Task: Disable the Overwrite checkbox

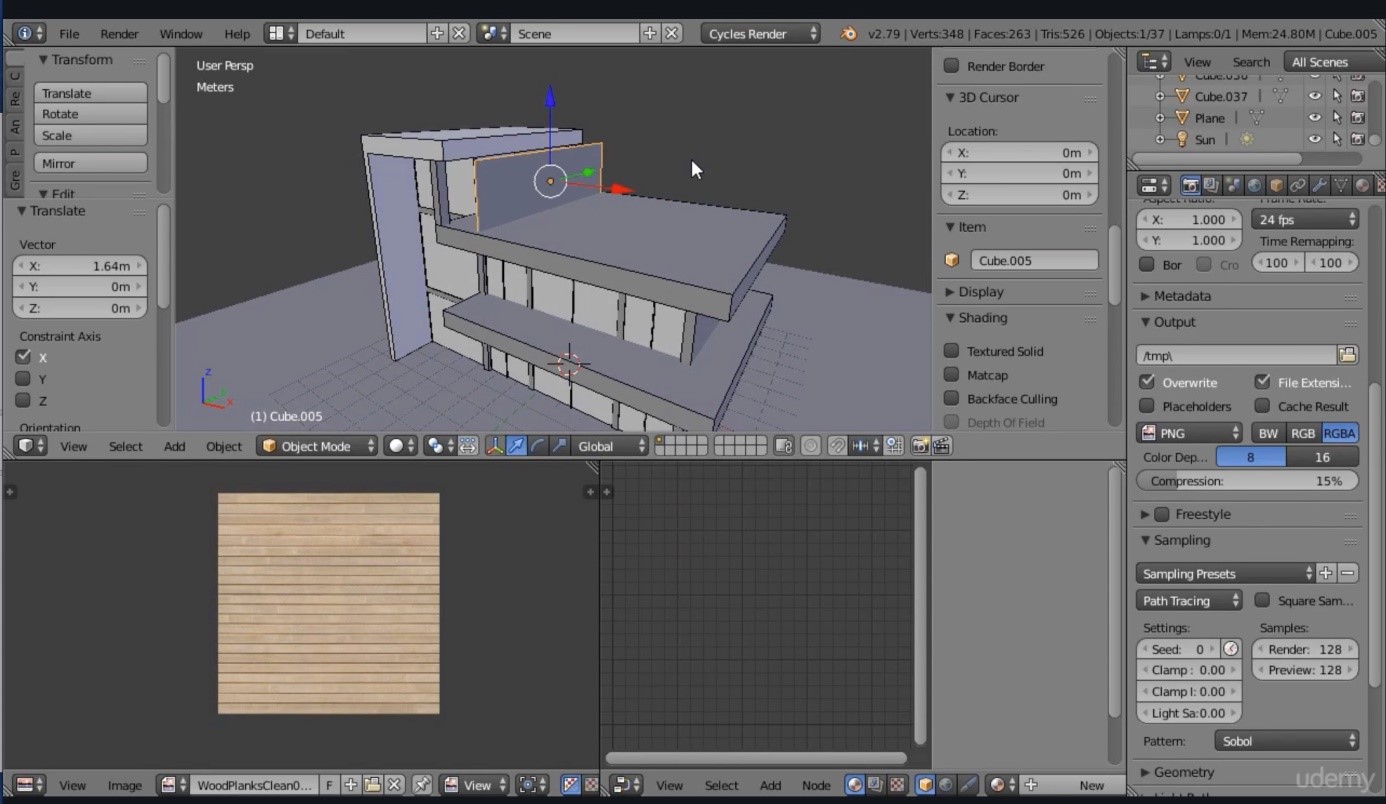Action: click(x=1147, y=382)
